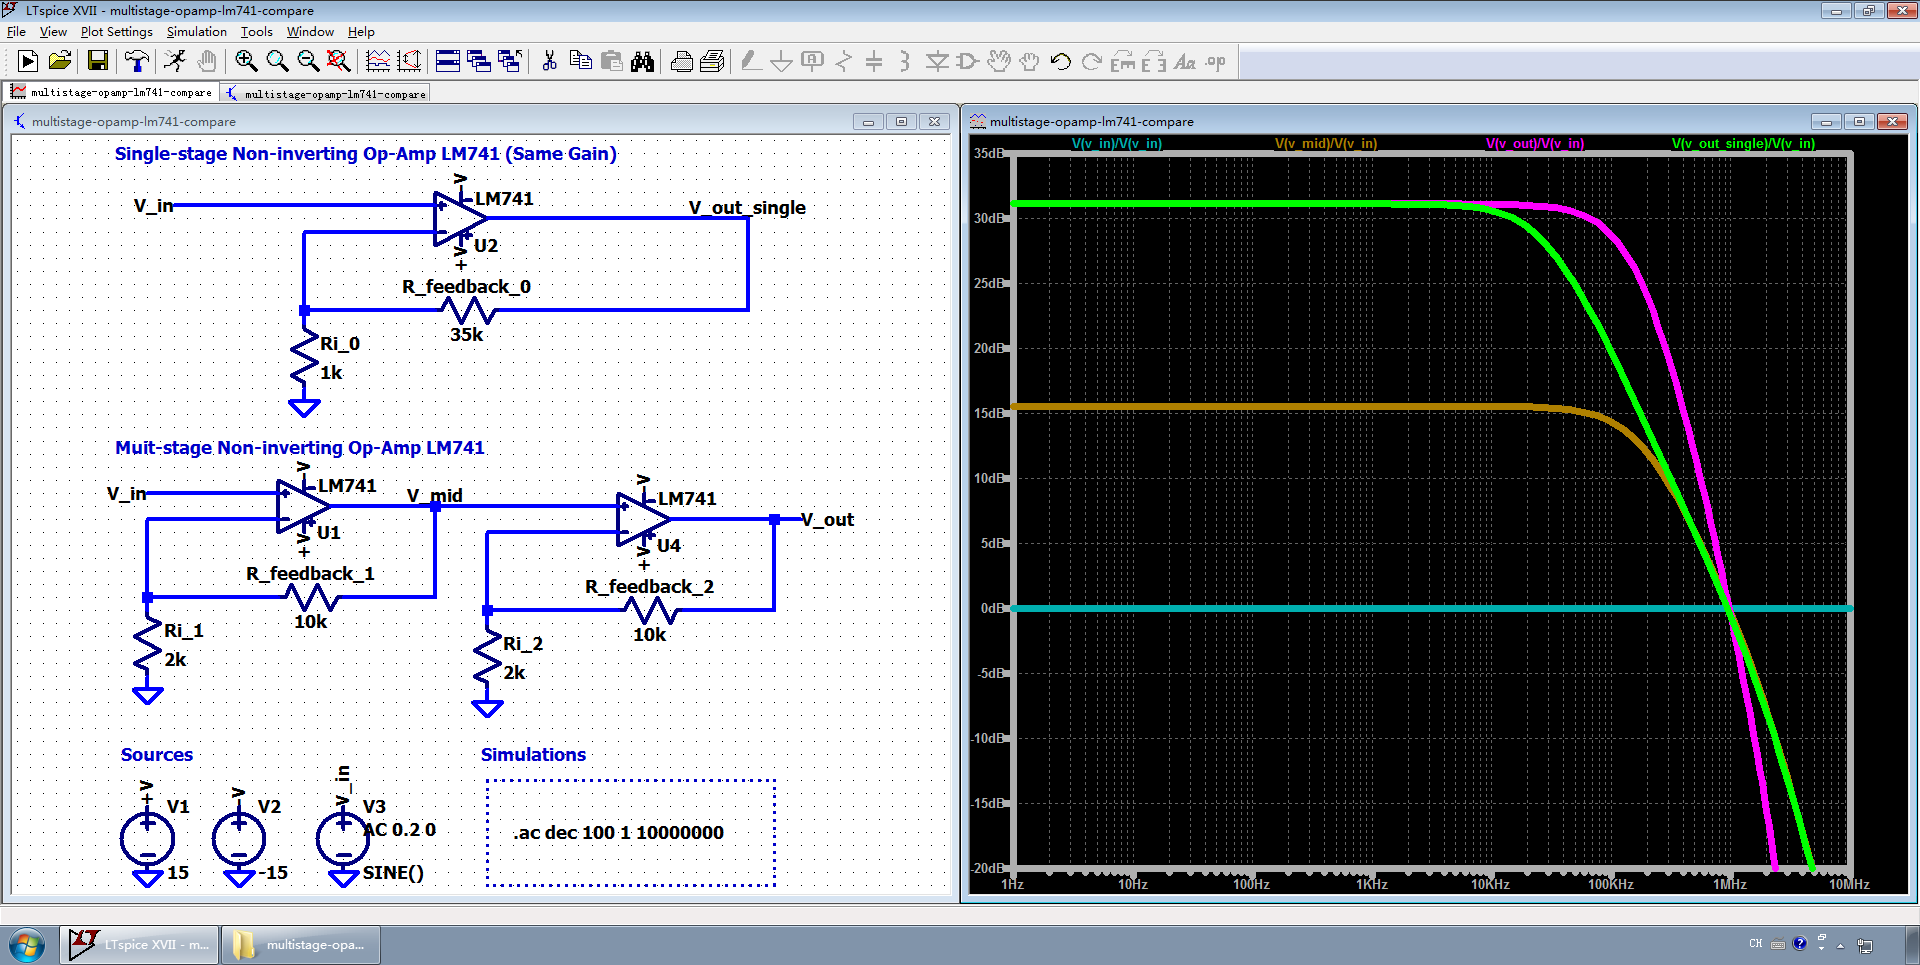Click the Cascade windows icon

coord(479,62)
